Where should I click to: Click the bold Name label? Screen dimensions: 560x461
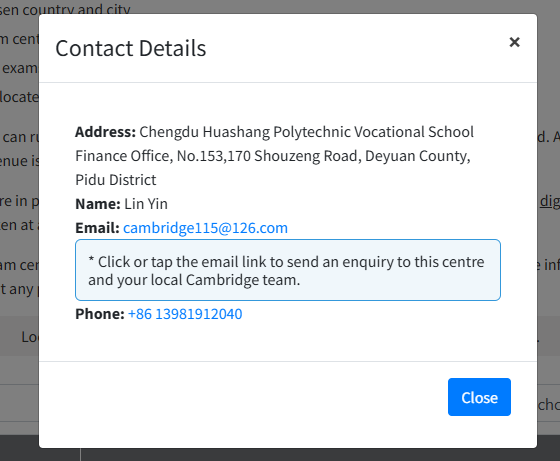coord(98,204)
